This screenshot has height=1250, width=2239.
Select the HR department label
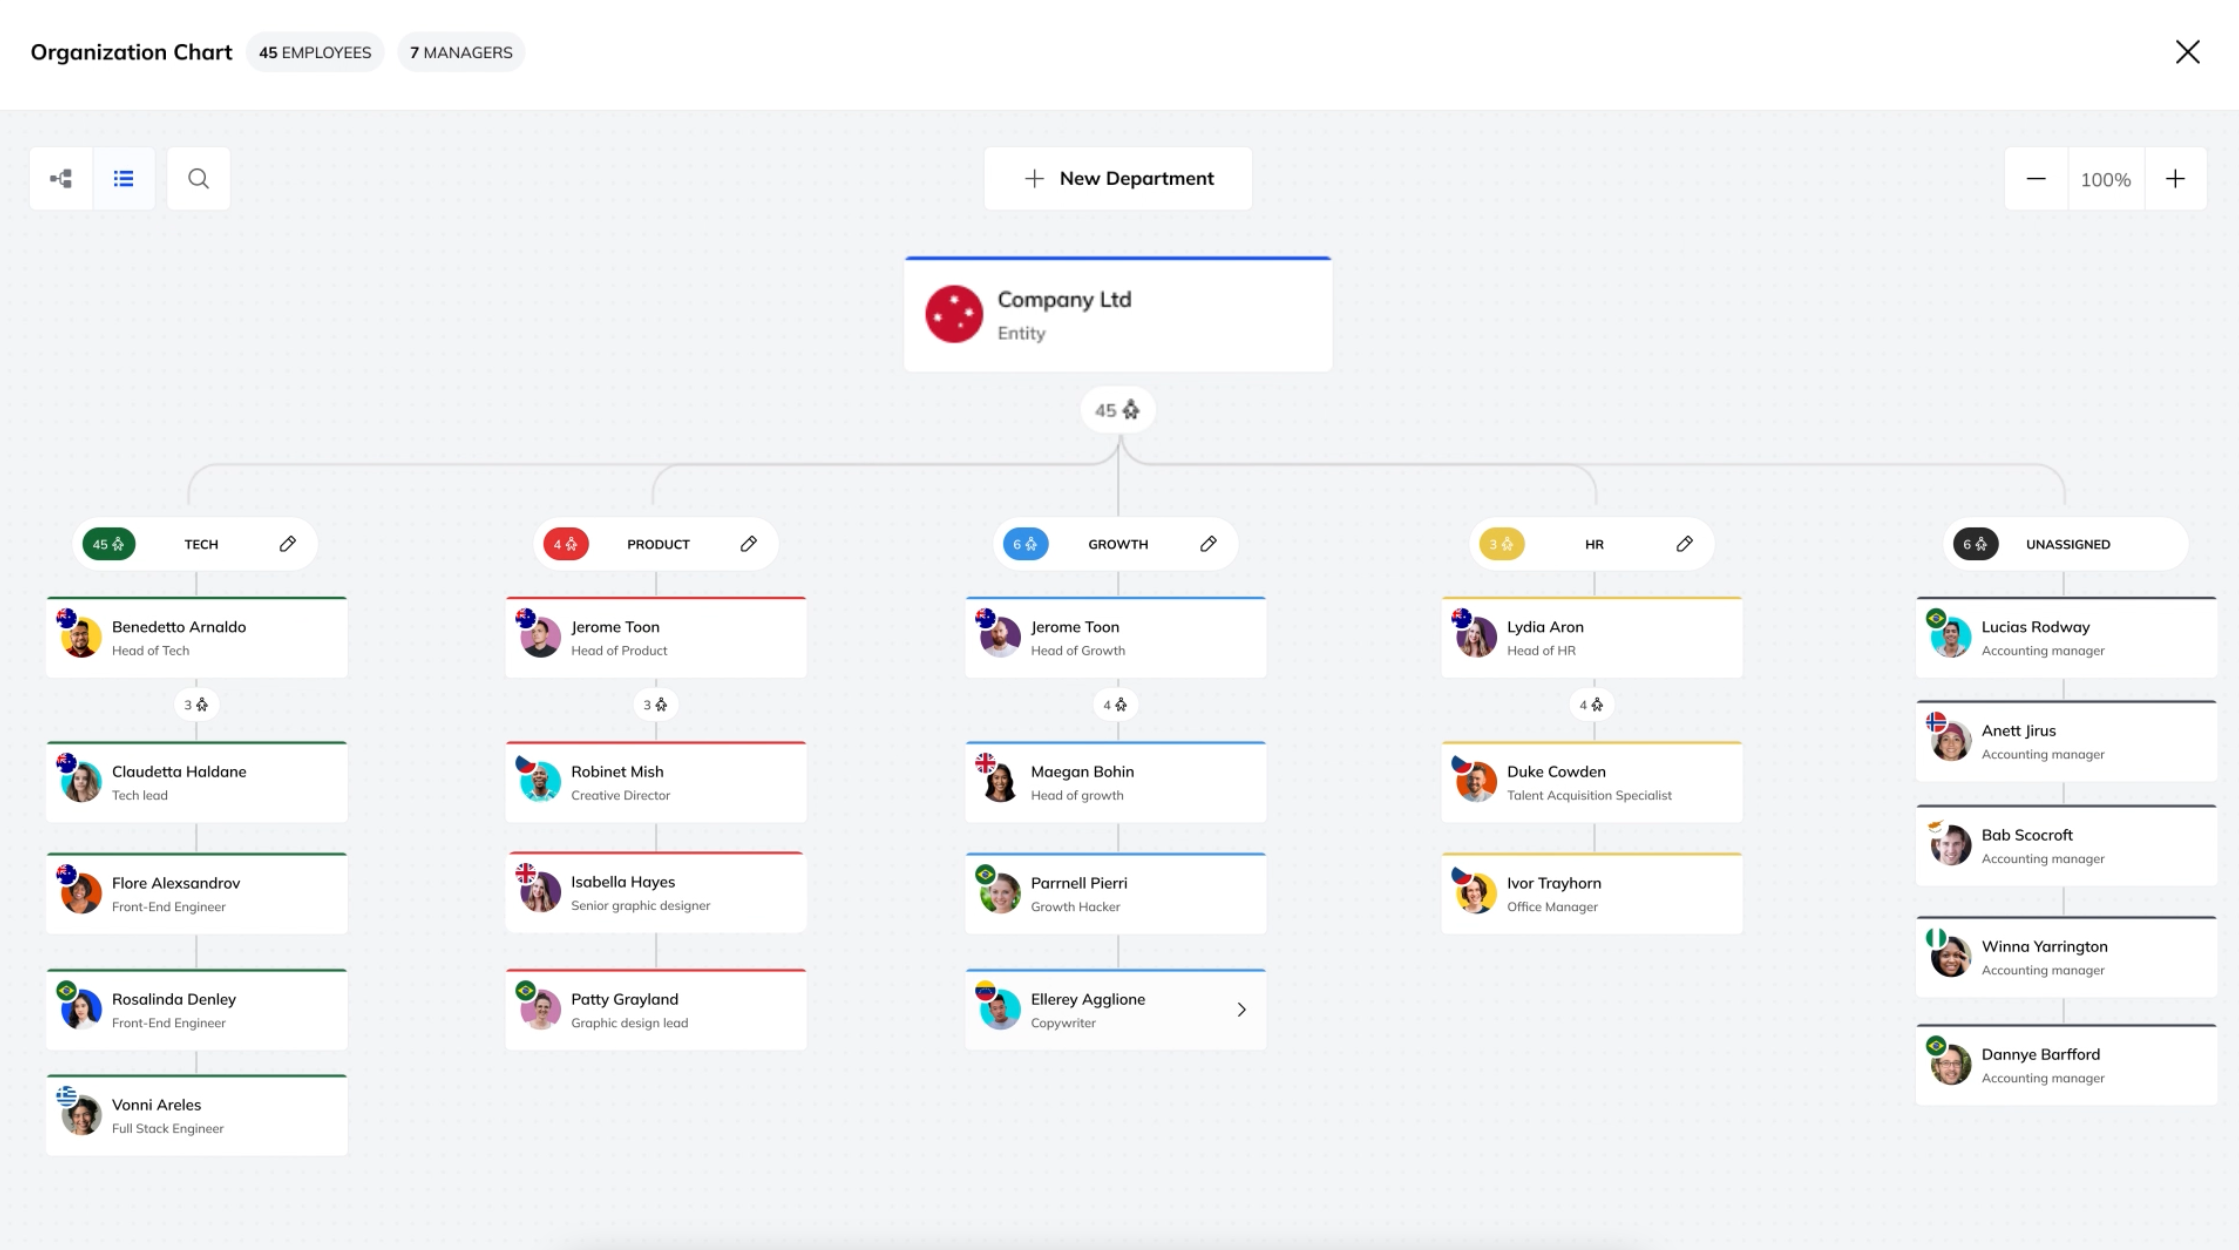[1594, 544]
